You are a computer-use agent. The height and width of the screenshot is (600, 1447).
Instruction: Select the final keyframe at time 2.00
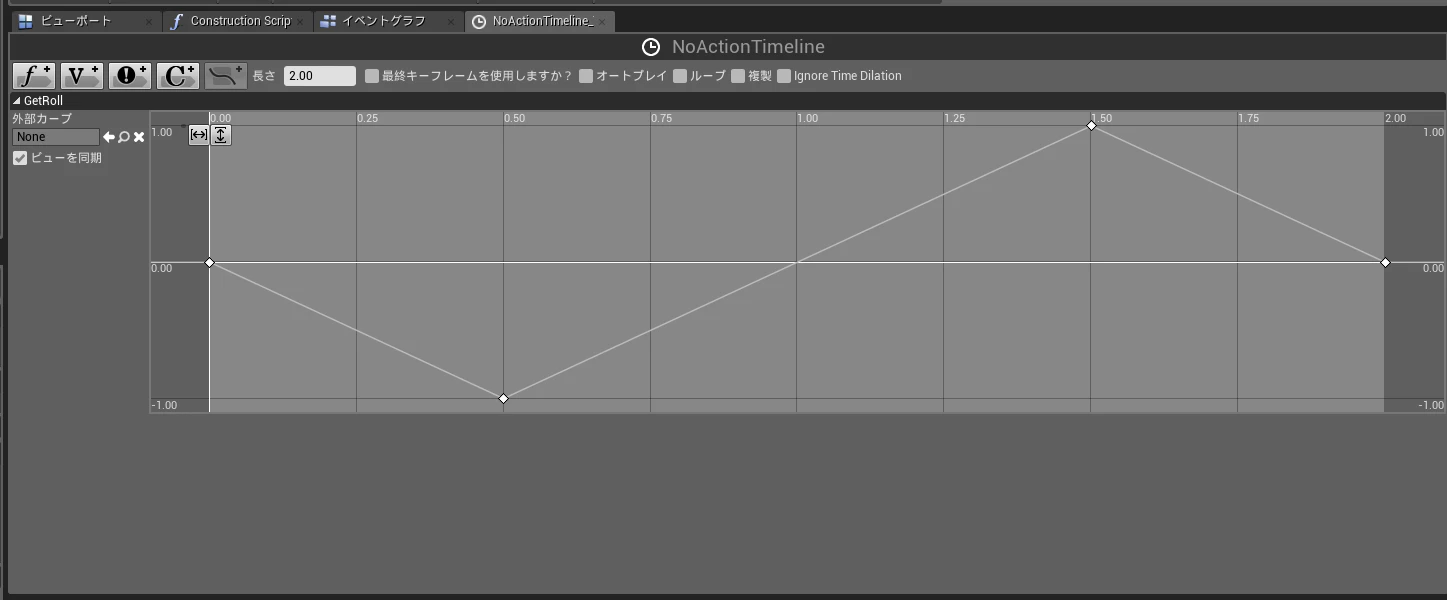coord(1385,263)
